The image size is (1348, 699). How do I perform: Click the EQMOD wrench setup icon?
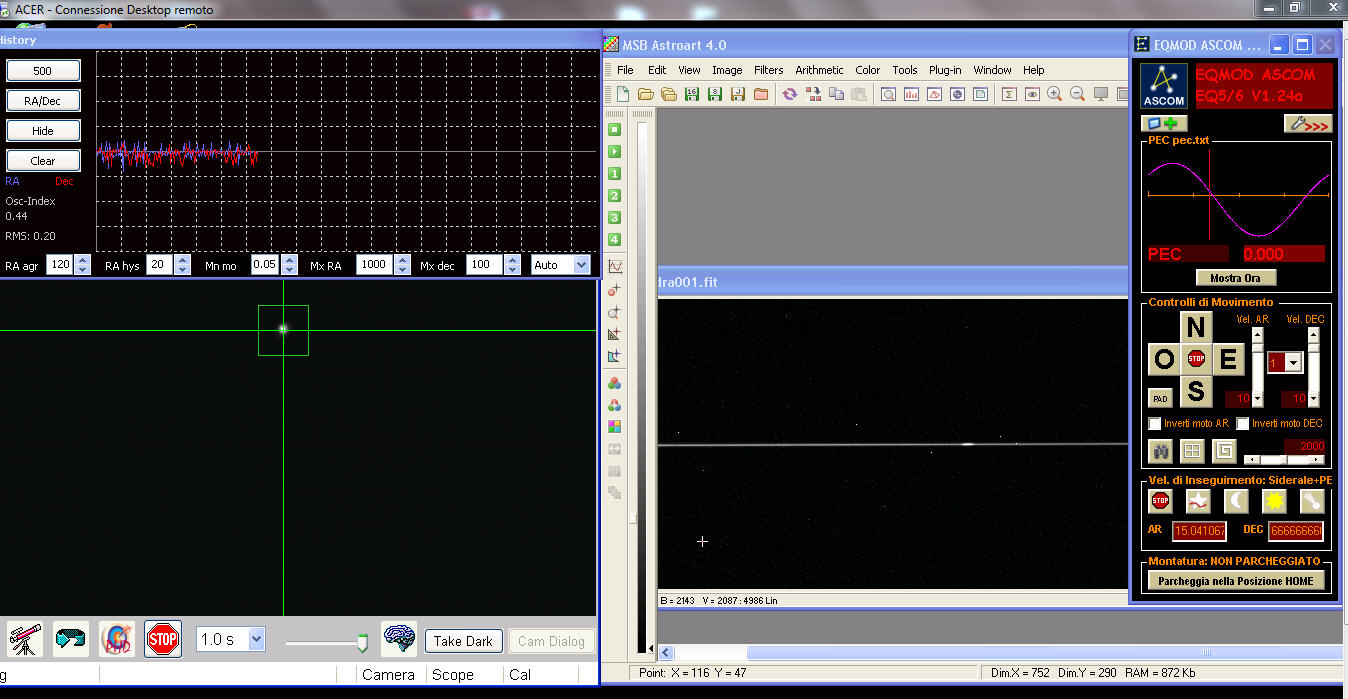[1307, 124]
